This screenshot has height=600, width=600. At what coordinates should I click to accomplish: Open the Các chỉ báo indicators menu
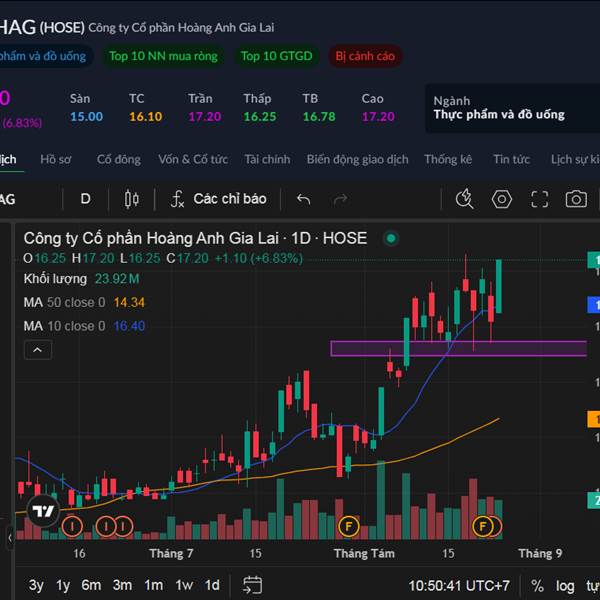click(x=218, y=199)
